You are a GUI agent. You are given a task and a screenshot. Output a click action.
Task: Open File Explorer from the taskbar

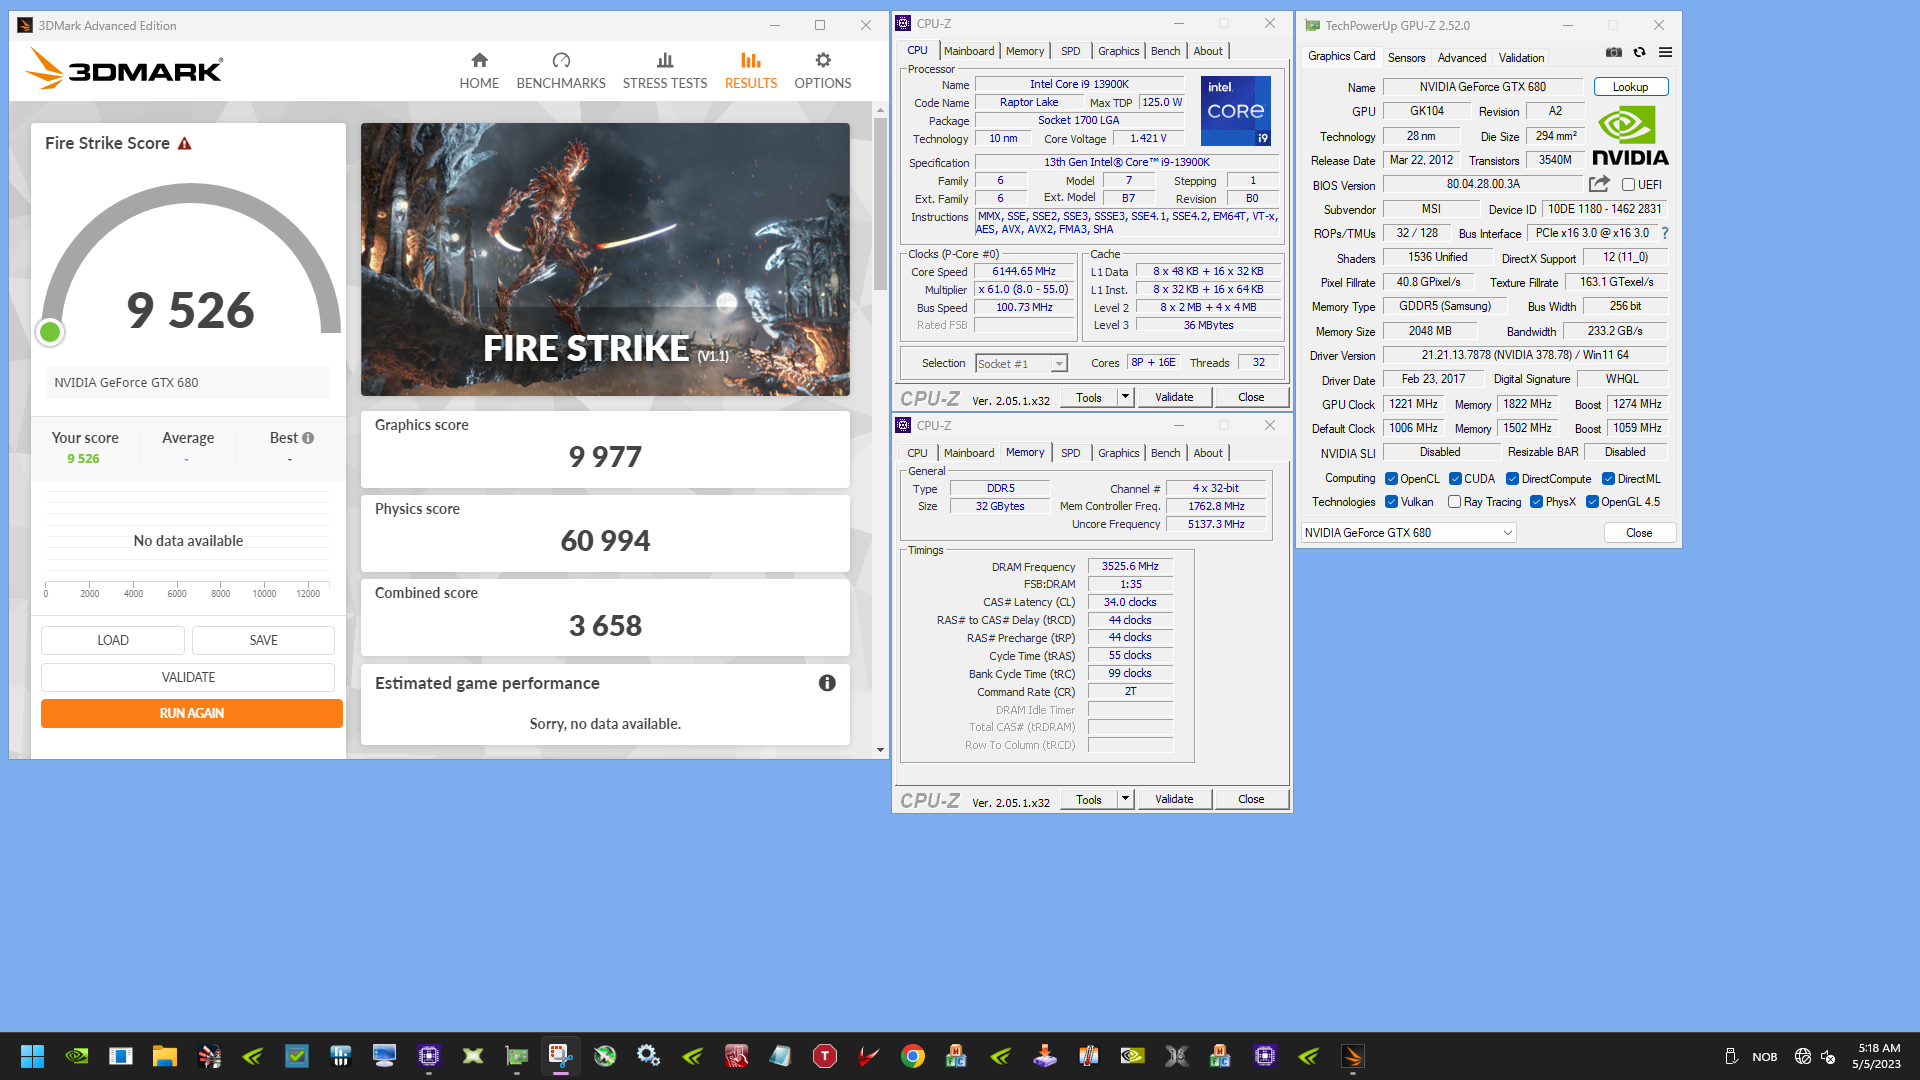[x=165, y=1056]
